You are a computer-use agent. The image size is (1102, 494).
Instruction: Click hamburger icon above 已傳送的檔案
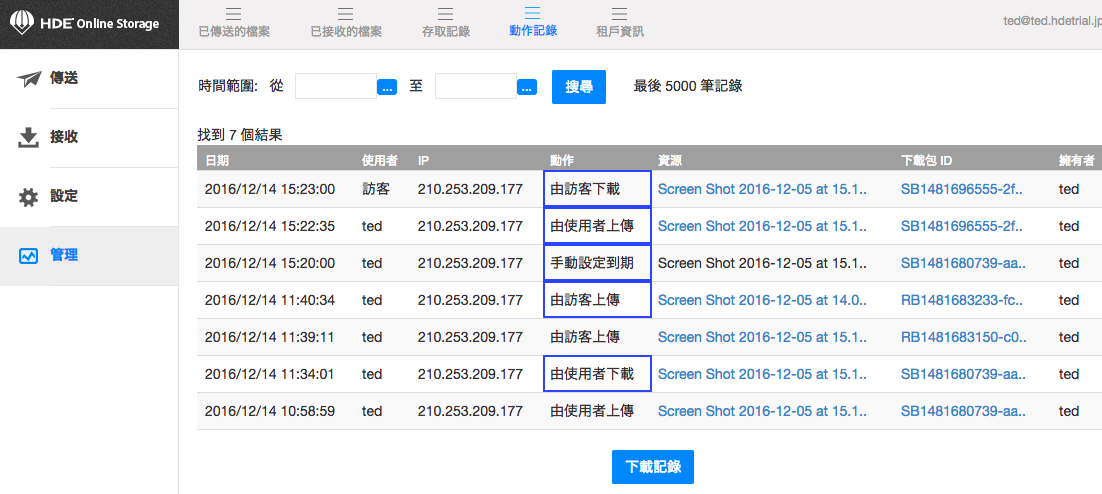[234, 13]
